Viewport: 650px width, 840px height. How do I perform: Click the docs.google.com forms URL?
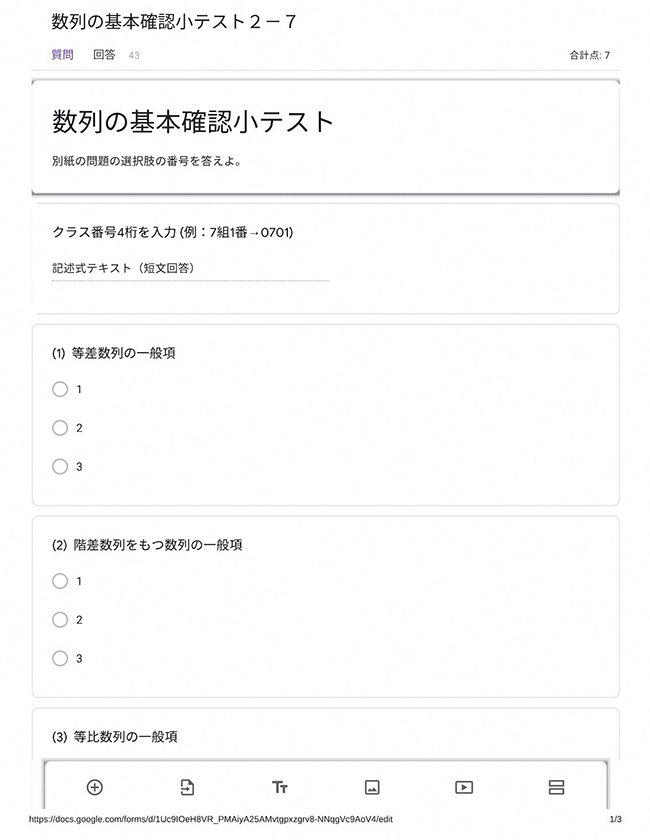tap(210, 818)
